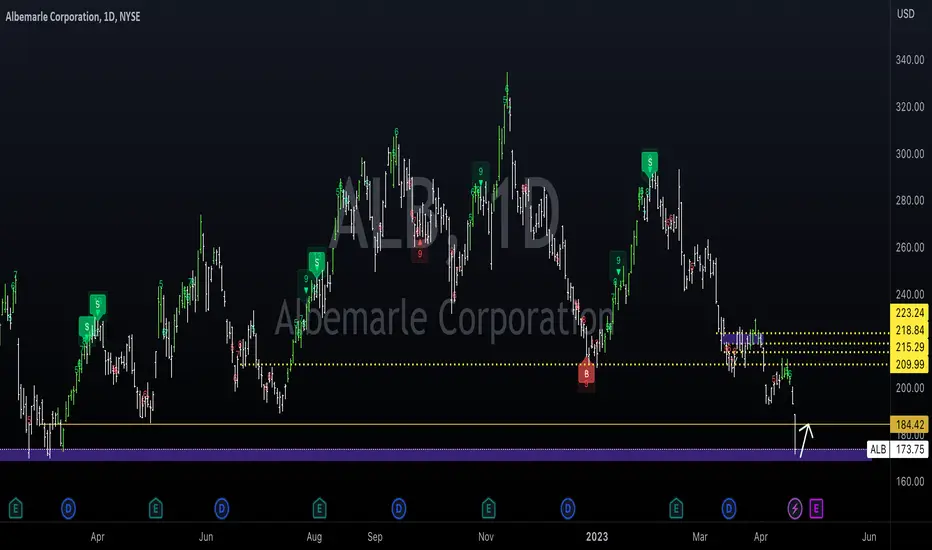Click the 2023 label on time axis
The image size is (932, 550).
(597, 536)
